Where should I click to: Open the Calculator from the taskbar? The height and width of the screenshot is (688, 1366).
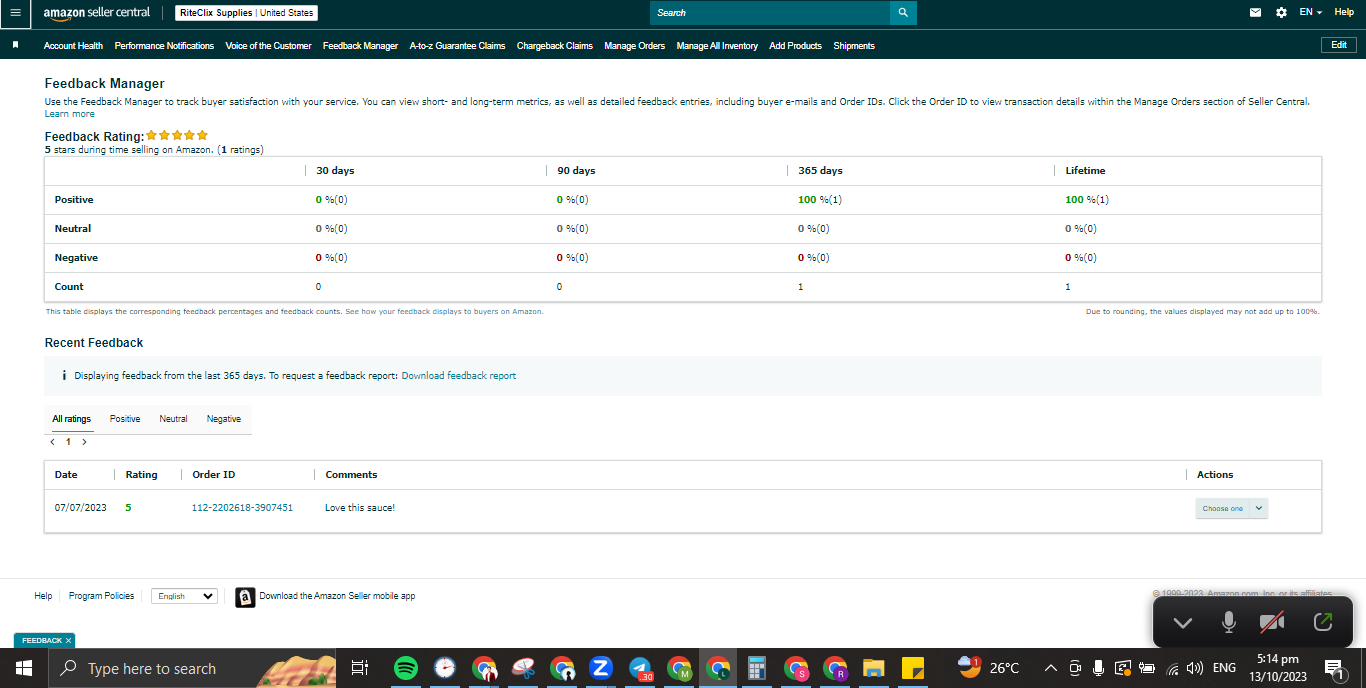[x=757, y=668]
